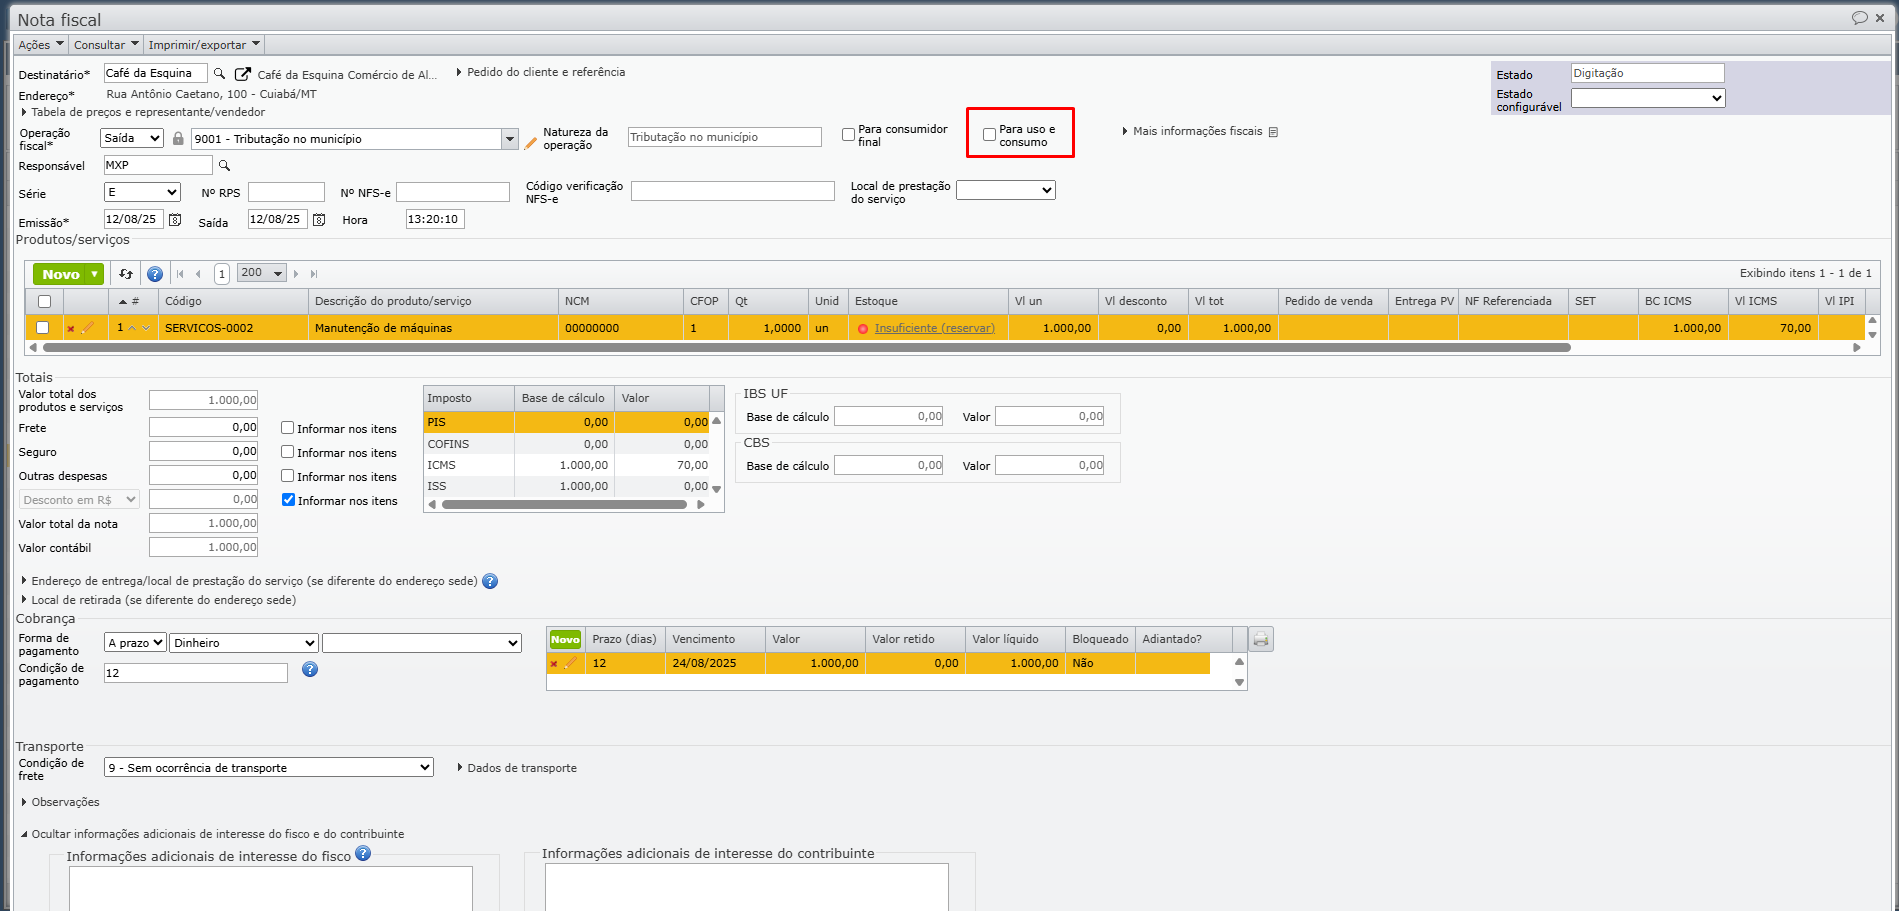Screen dimensions: 1899x911
Task: Click the Nº RPS input field
Action: 286,192
